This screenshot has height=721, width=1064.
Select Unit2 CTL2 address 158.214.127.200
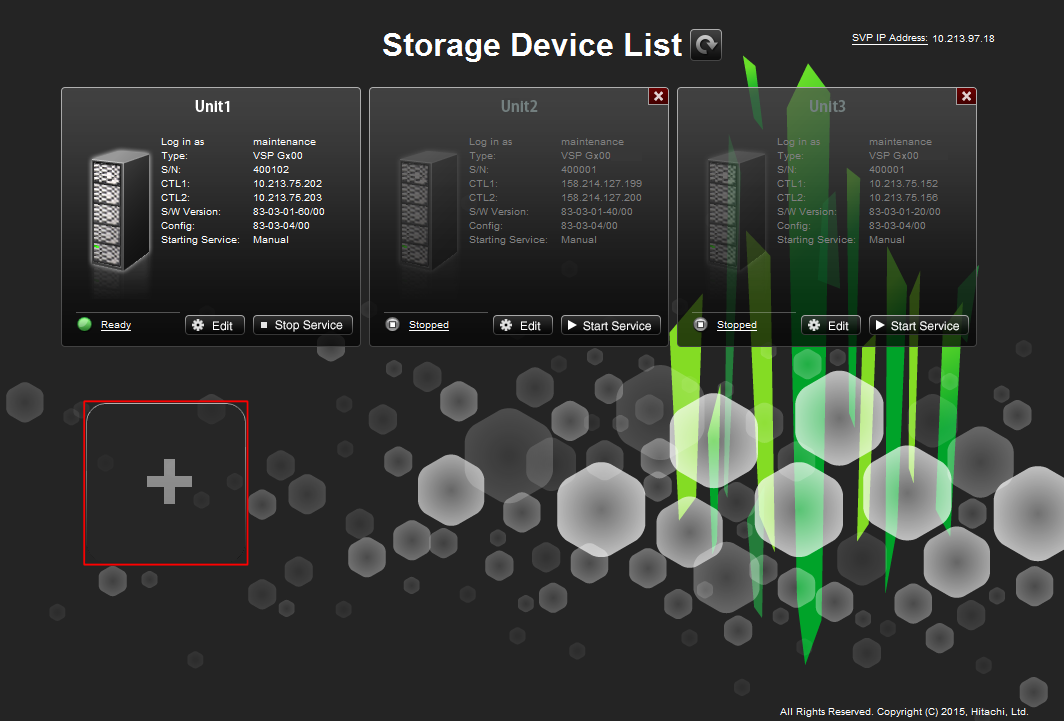(x=601, y=198)
